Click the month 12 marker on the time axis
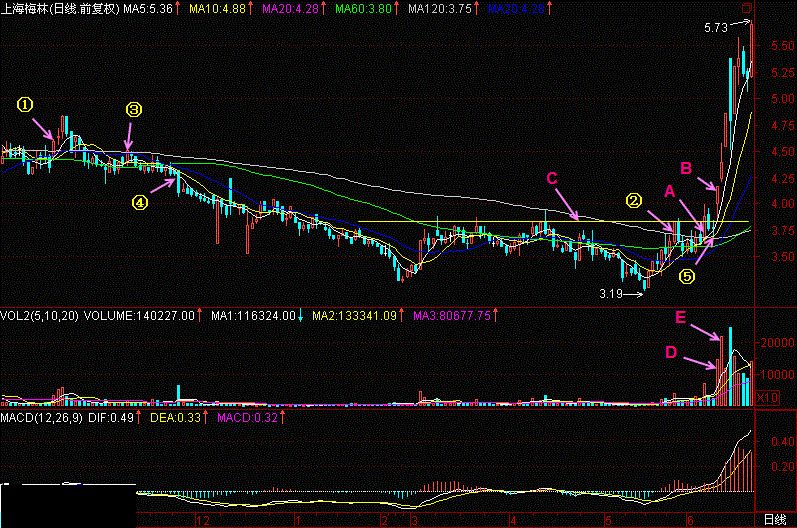797x528 pixels. 205,520
